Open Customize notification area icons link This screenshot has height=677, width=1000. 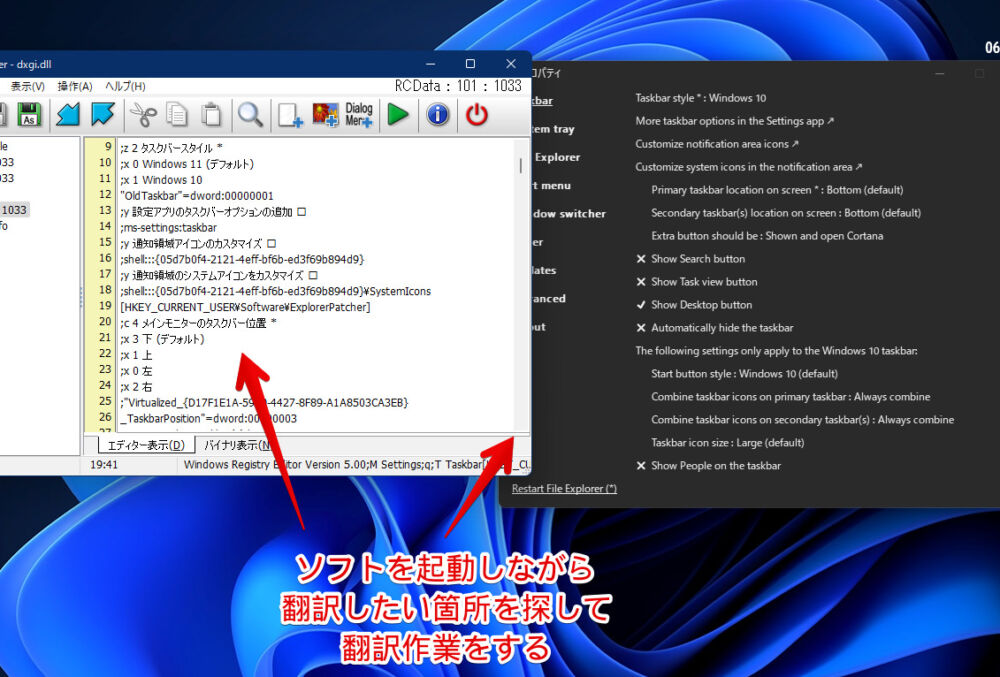tap(717, 144)
